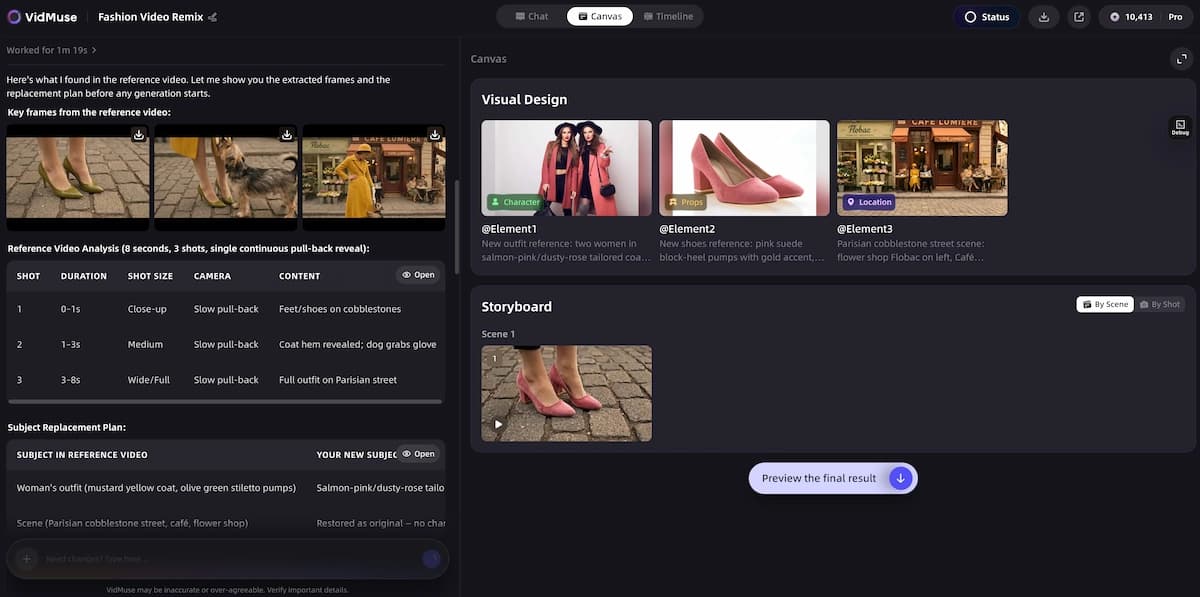Click the 'Close-up' shot size cell

tap(147, 309)
